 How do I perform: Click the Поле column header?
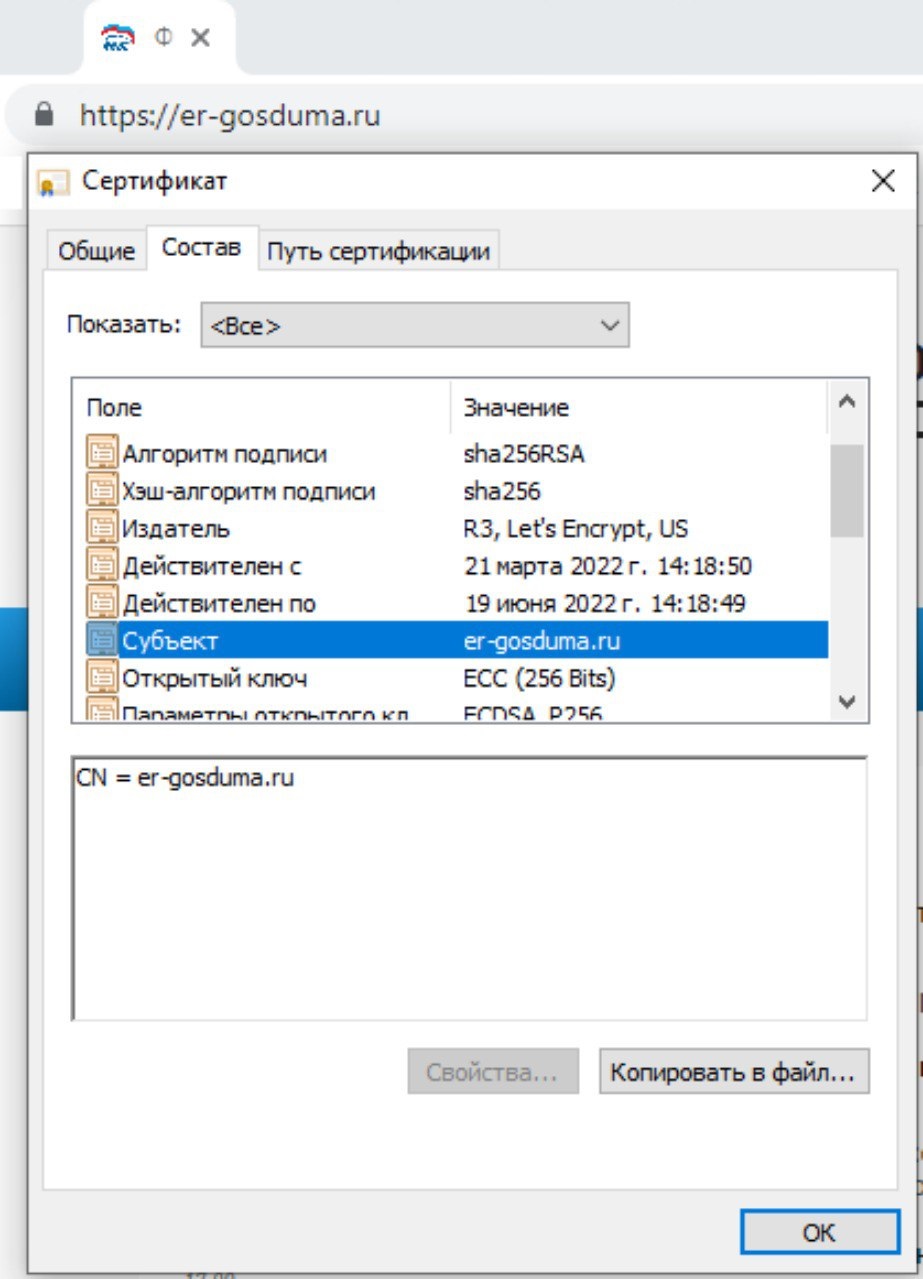coord(262,407)
